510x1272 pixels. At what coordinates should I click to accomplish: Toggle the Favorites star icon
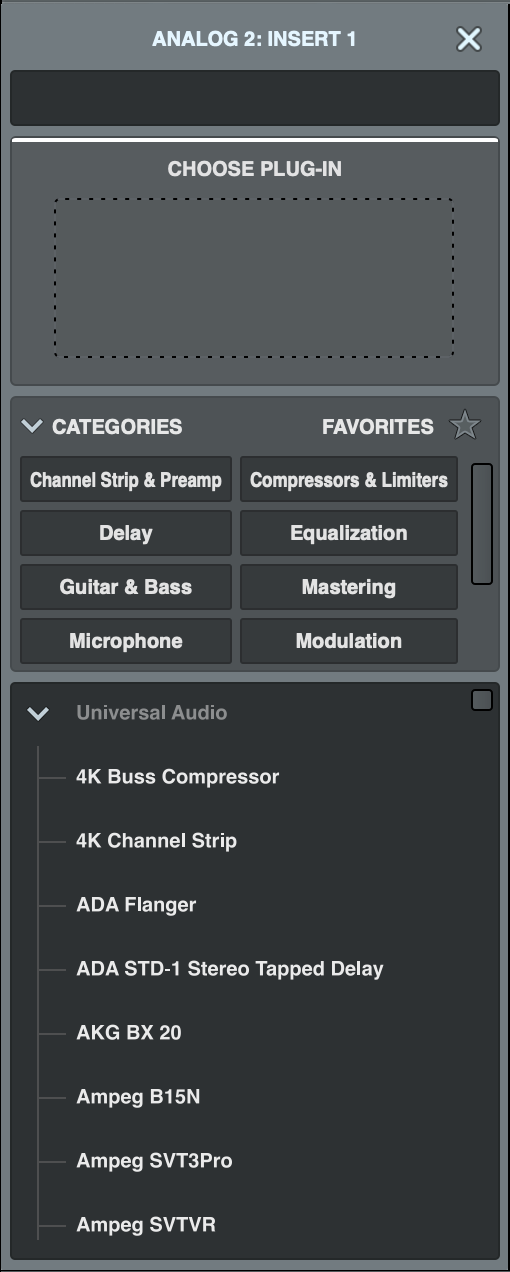pyautogui.click(x=465, y=426)
